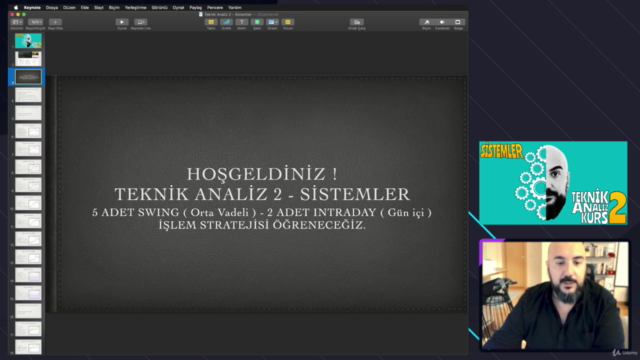Open the Pencere menu
640x360 pixels.
215,7
